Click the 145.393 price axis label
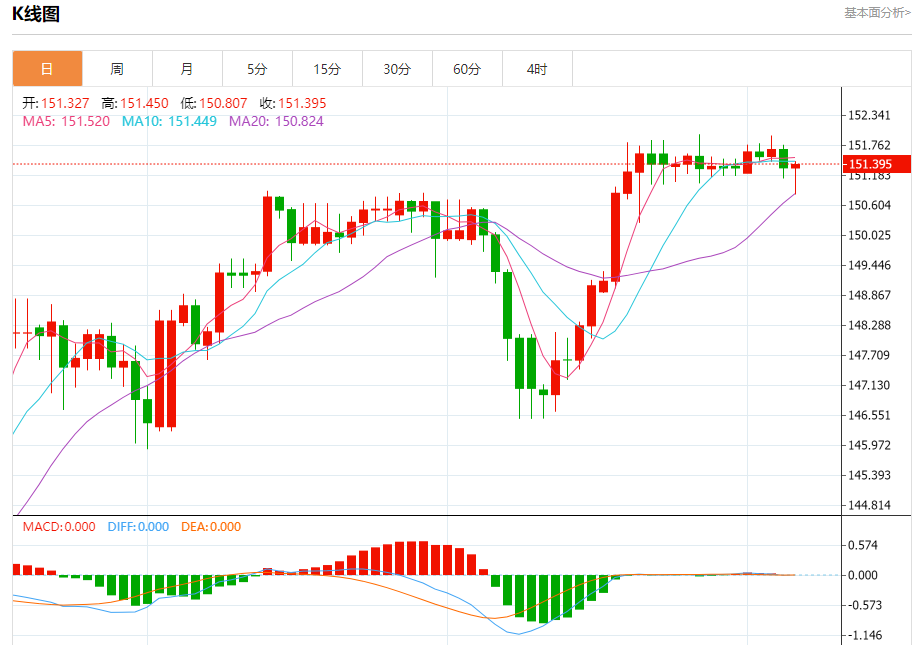The width and height of the screenshot is (917, 645). [870, 475]
